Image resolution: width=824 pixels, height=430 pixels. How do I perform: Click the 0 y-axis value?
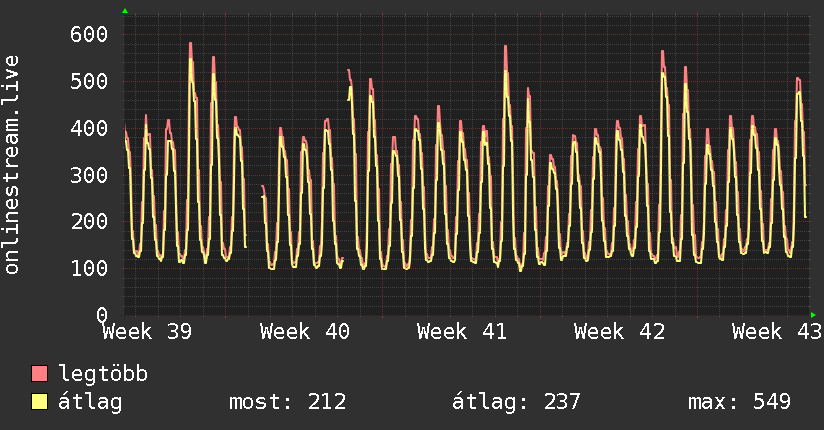(102, 315)
